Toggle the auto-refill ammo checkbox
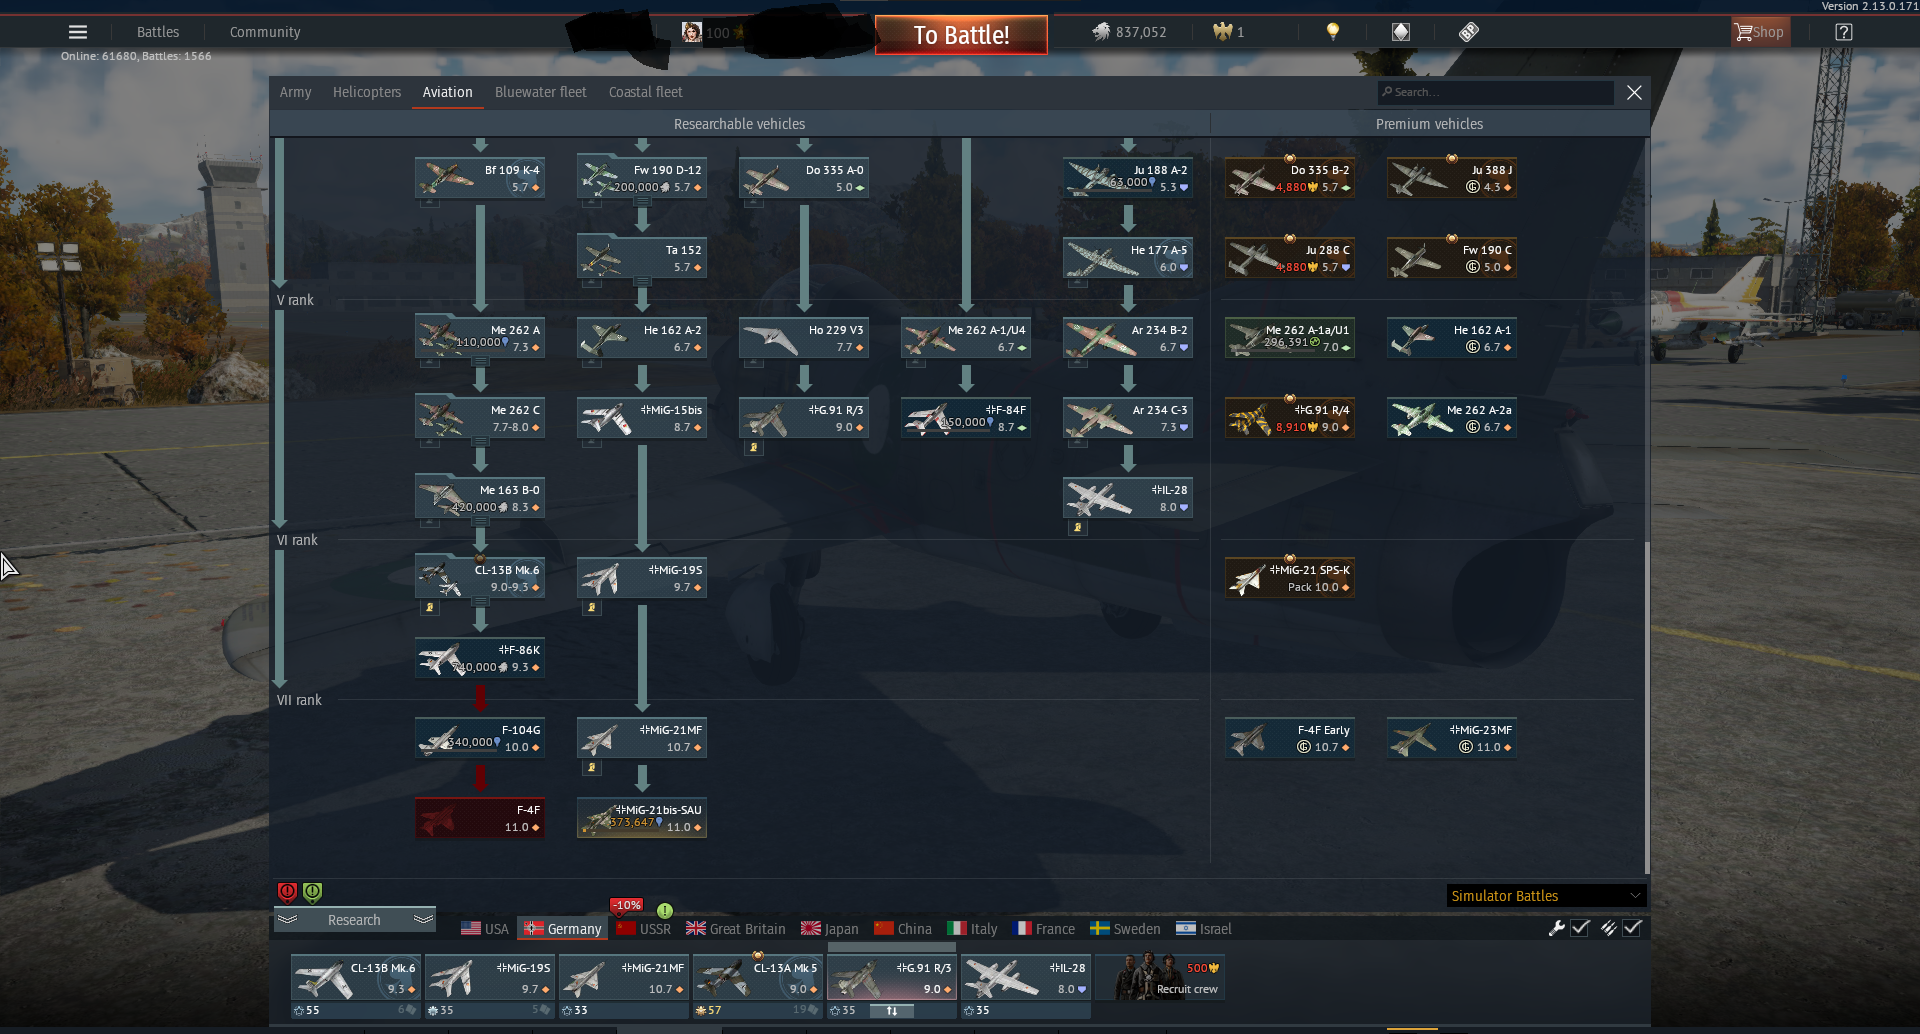The height and width of the screenshot is (1034, 1920). pos(1632,928)
